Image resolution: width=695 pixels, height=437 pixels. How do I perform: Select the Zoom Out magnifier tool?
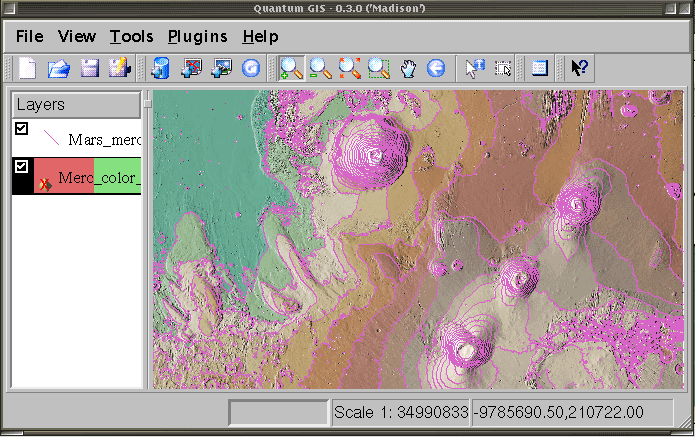pos(320,68)
